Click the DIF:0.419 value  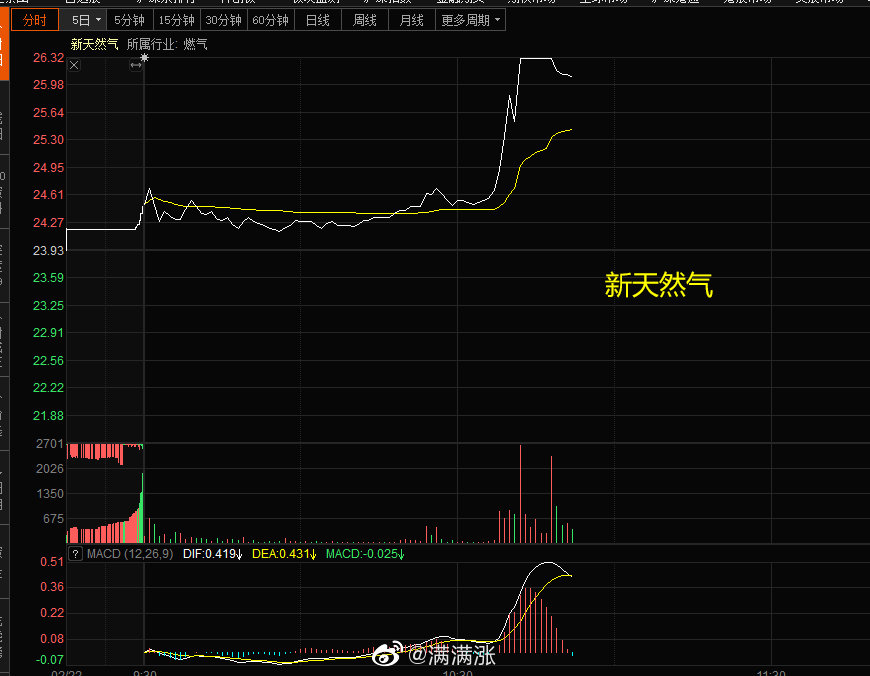pyautogui.click(x=213, y=554)
